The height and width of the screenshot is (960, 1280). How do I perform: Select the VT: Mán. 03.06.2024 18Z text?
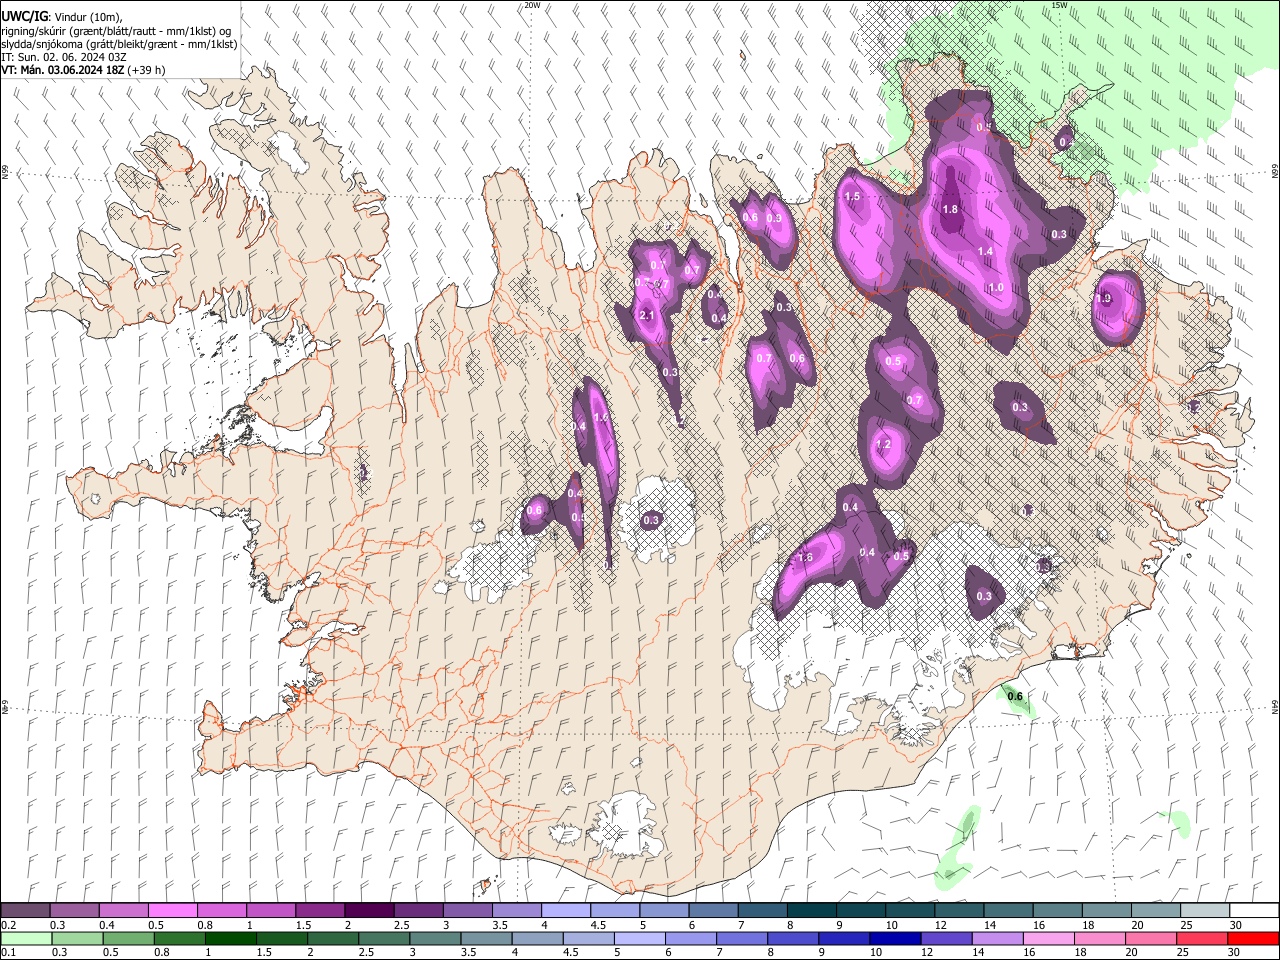(x=63, y=70)
